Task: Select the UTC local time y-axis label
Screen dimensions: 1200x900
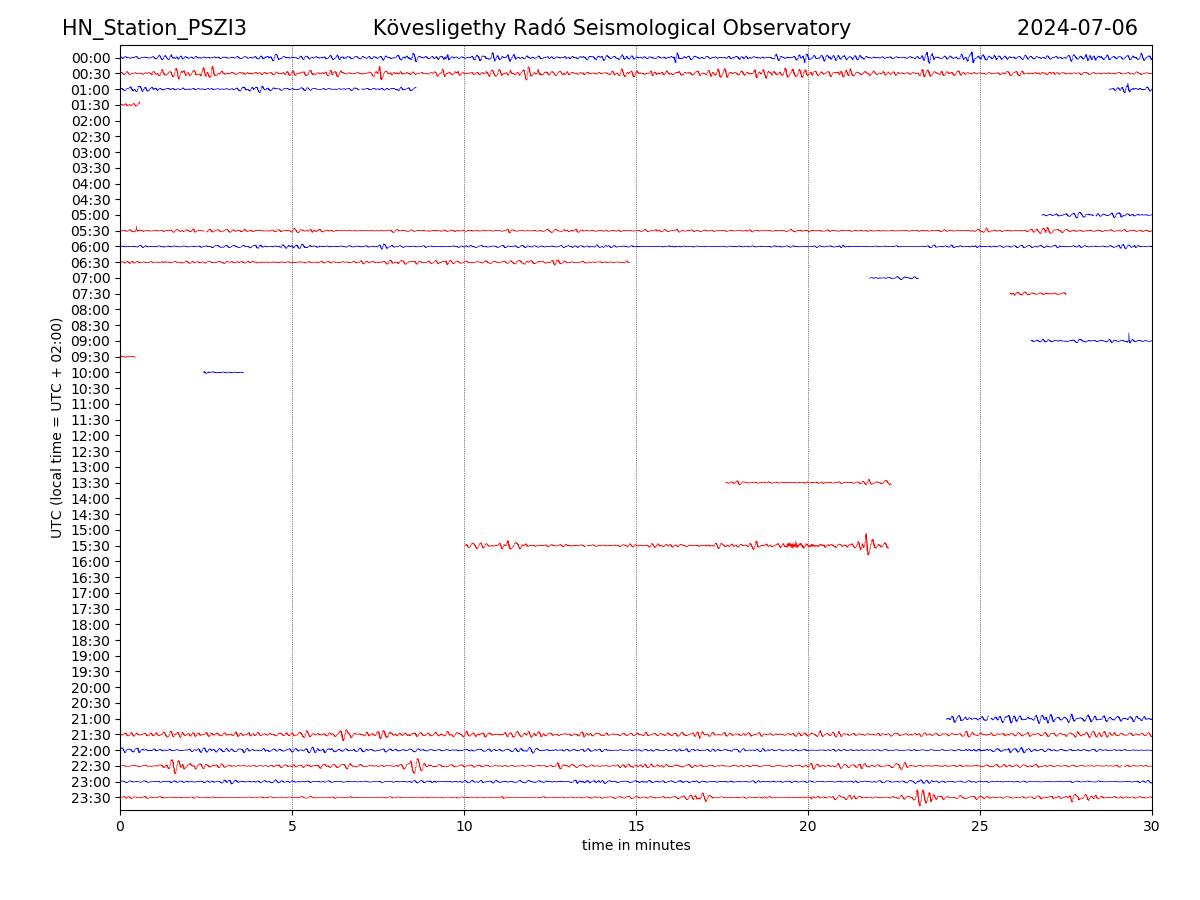Action: click(x=57, y=427)
